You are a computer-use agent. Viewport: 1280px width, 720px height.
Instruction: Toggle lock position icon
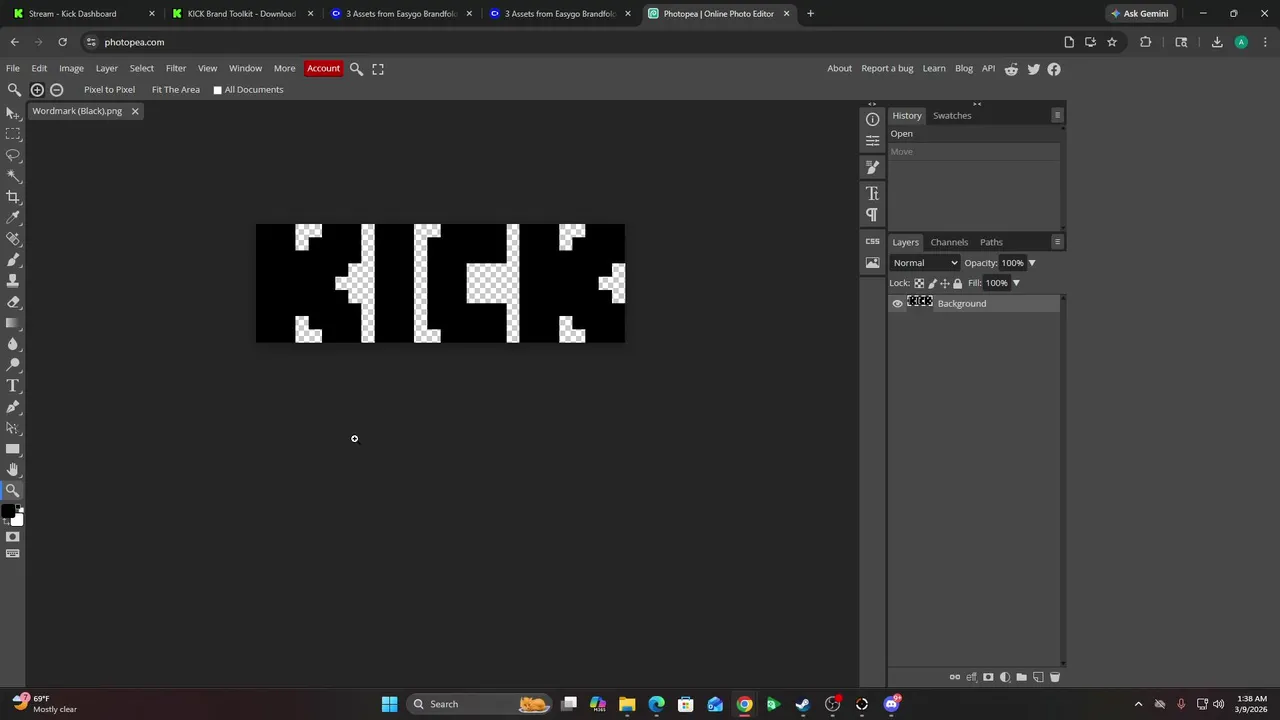pyautogui.click(x=944, y=283)
